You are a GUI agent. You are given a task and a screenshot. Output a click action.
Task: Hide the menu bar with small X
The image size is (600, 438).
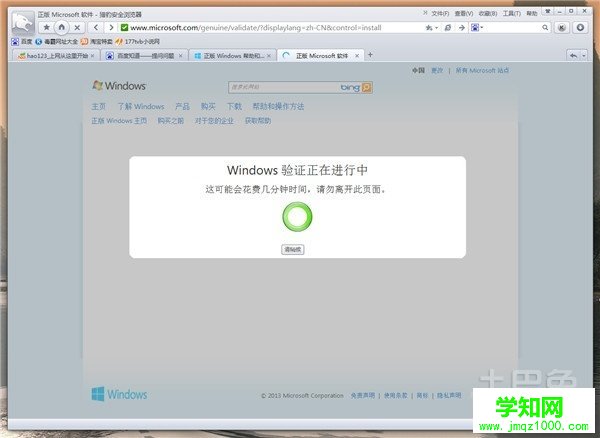pyautogui.click(x=425, y=13)
